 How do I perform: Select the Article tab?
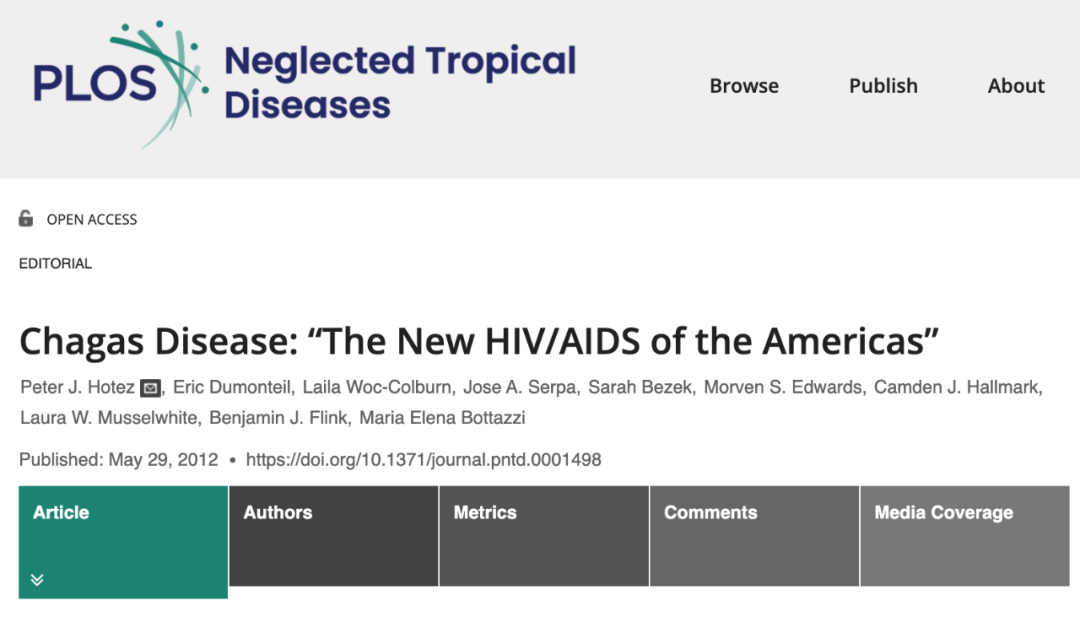point(62,513)
